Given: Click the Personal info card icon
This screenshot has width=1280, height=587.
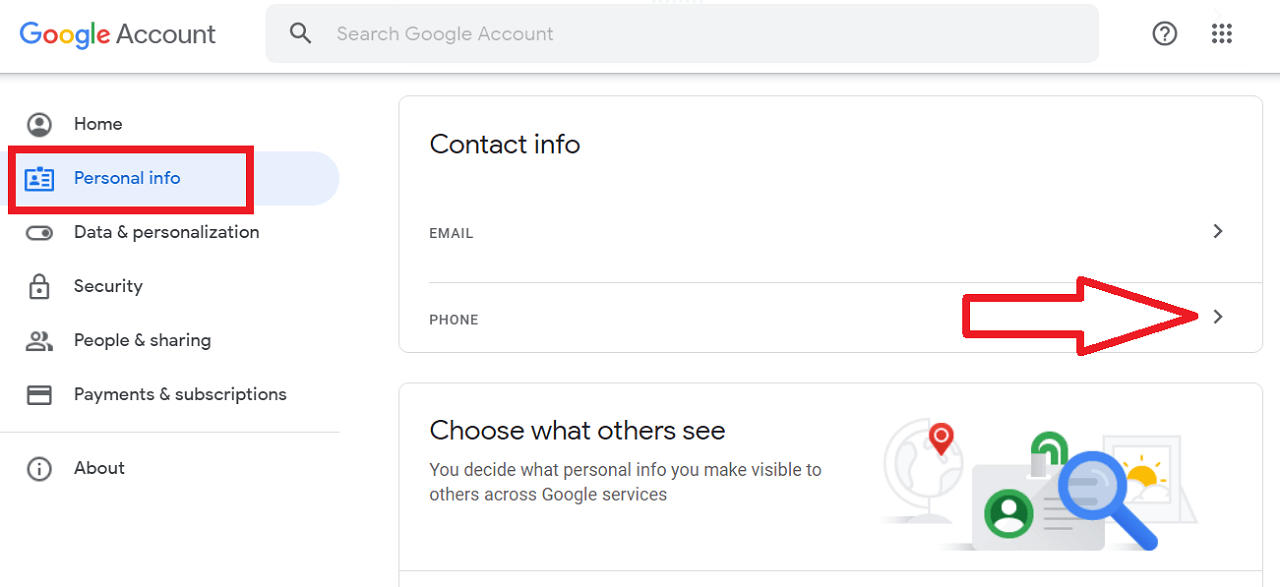Looking at the screenshot, I should (39, 179).
